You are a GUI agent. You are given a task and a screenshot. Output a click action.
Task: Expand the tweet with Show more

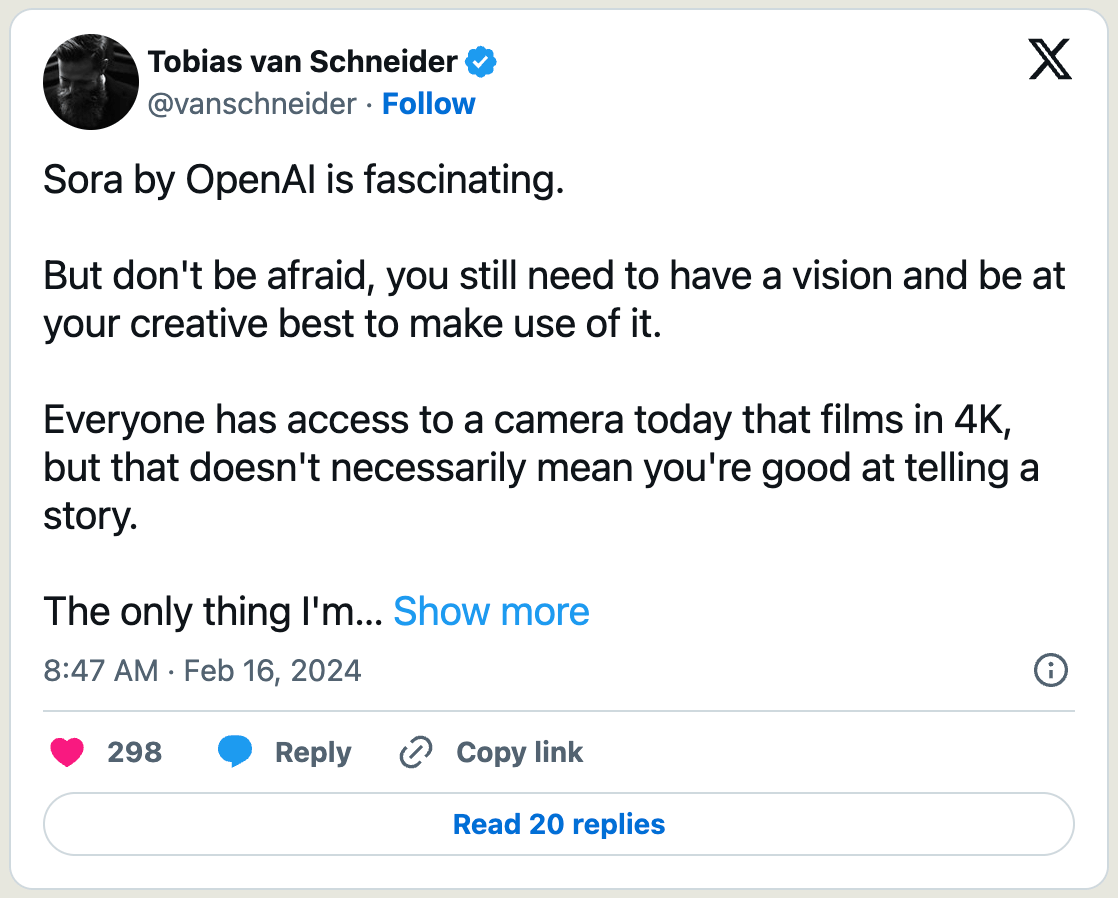(x=491, y=611)
